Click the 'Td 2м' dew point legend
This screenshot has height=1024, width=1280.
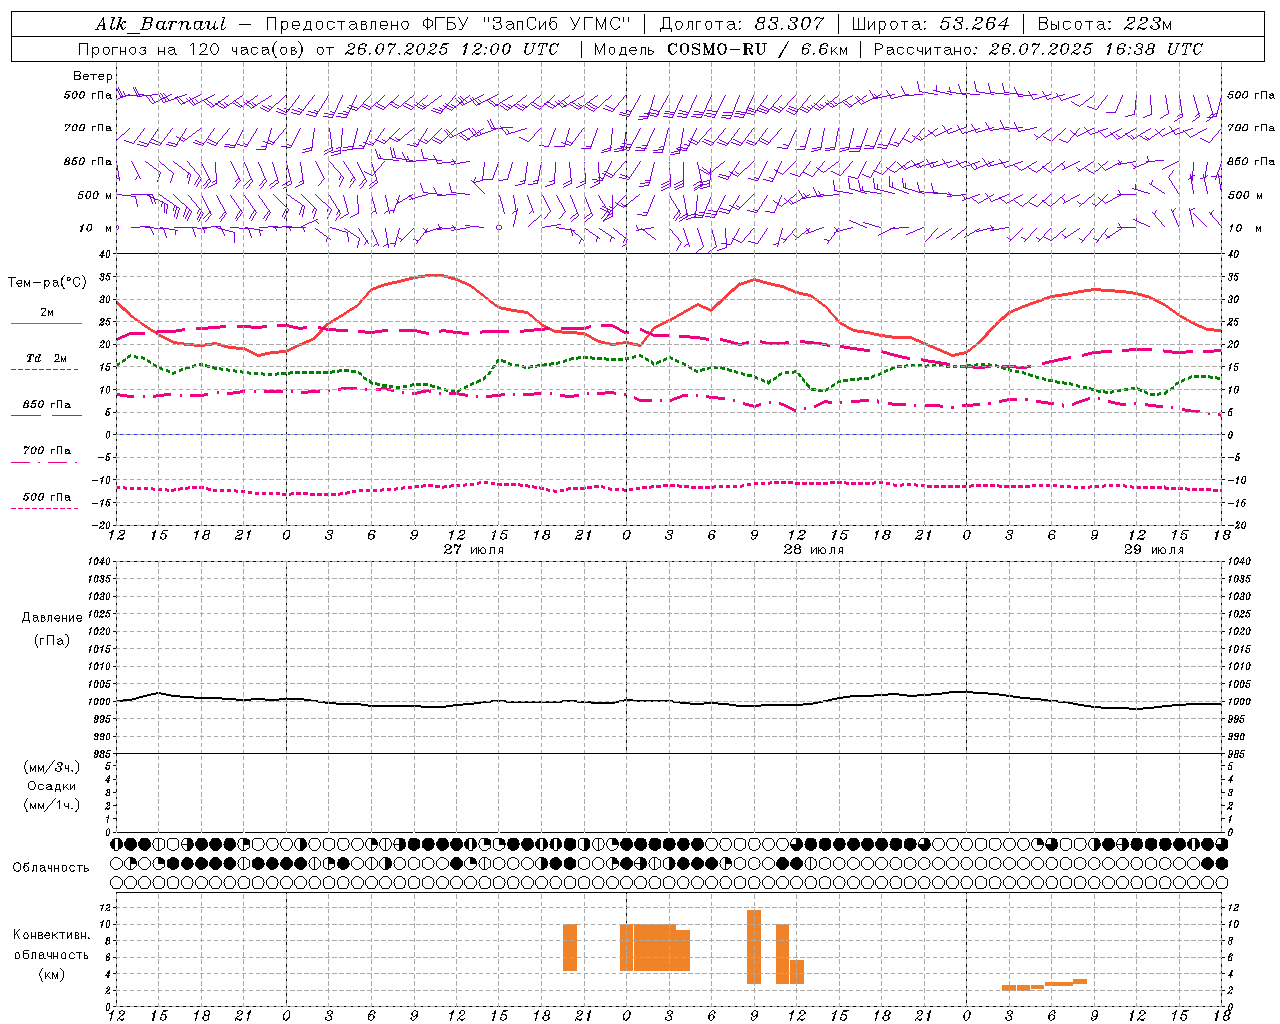click(47, 358)
